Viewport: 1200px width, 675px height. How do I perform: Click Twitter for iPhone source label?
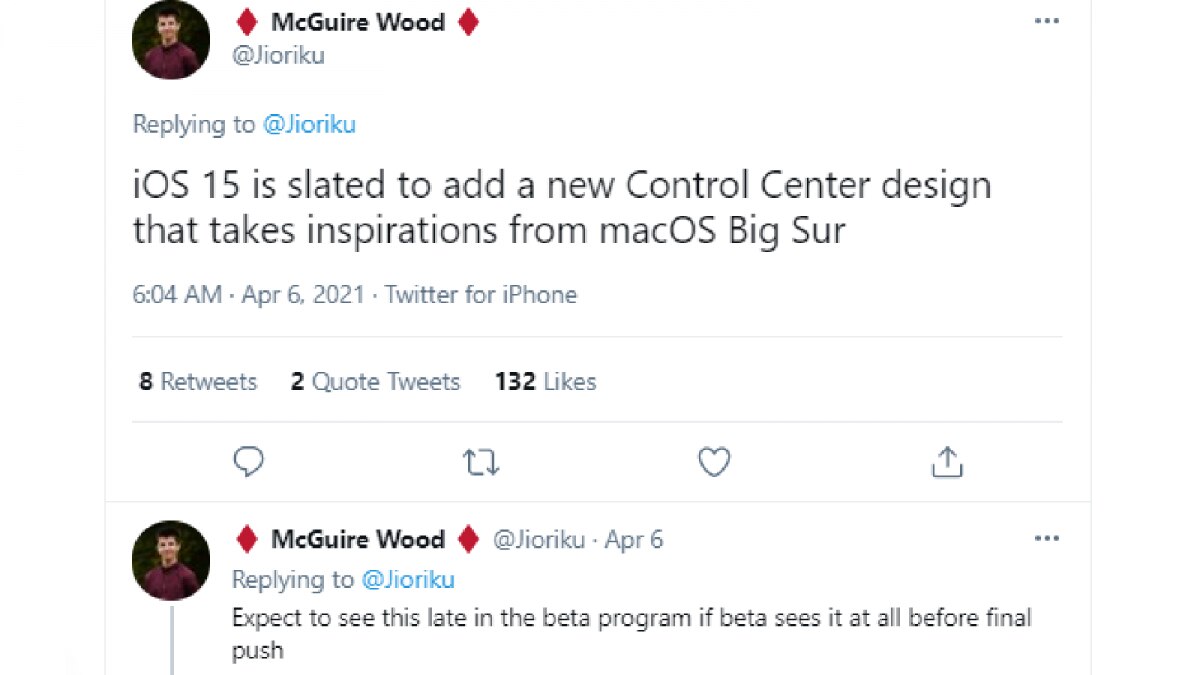[481, 295]
